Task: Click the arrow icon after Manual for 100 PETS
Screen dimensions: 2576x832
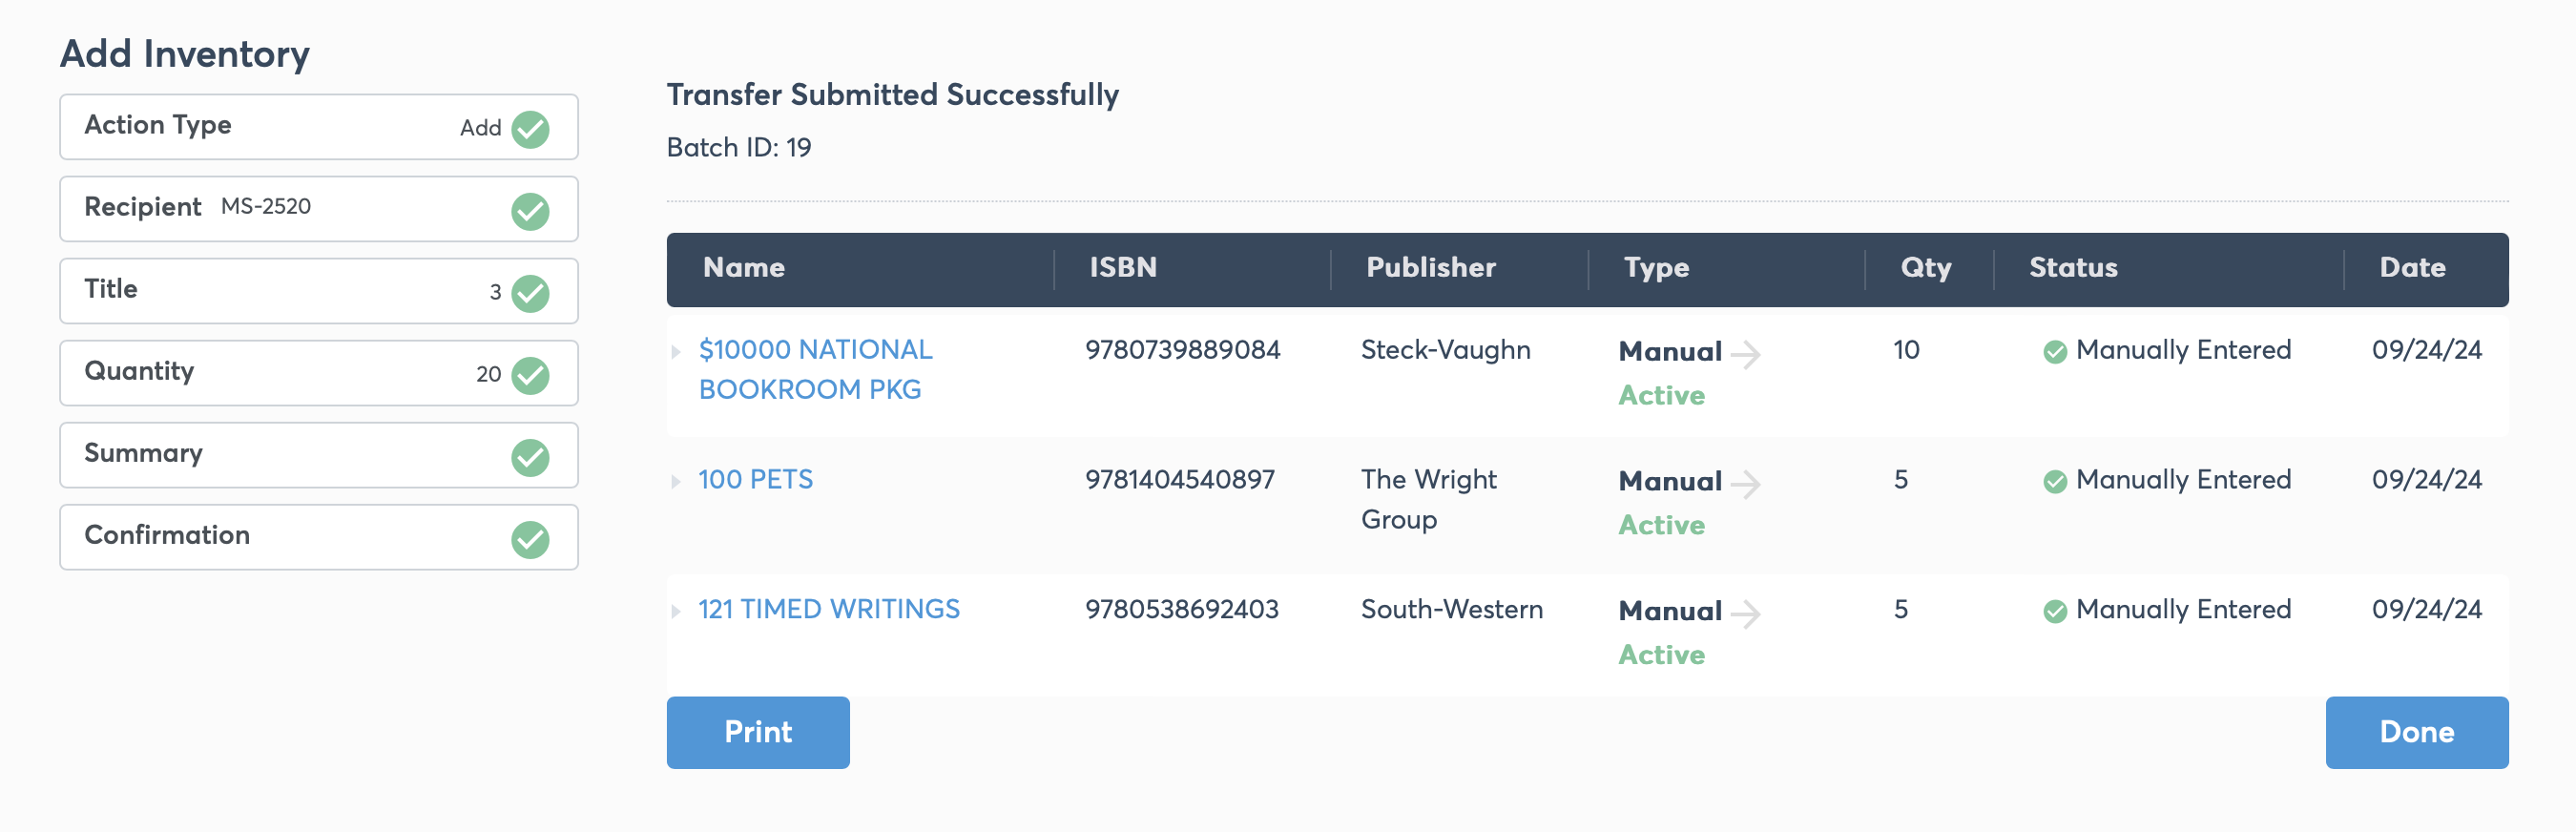Action: pyautogui.click(x=1745, y=484)
